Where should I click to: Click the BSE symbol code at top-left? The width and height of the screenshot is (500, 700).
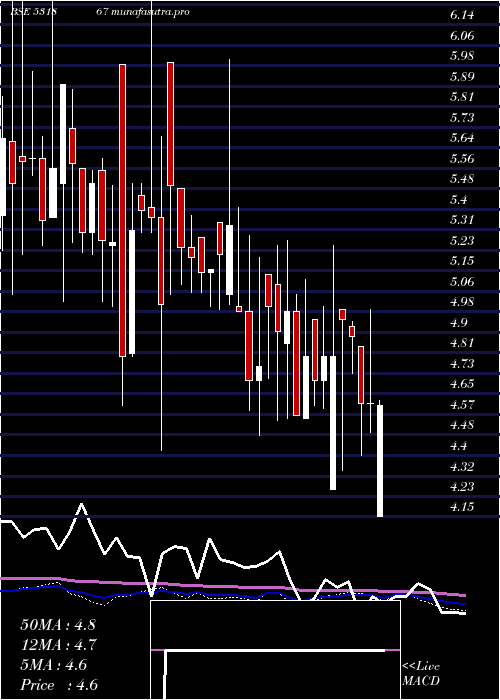pyautogui.click(x=33, y=12)
